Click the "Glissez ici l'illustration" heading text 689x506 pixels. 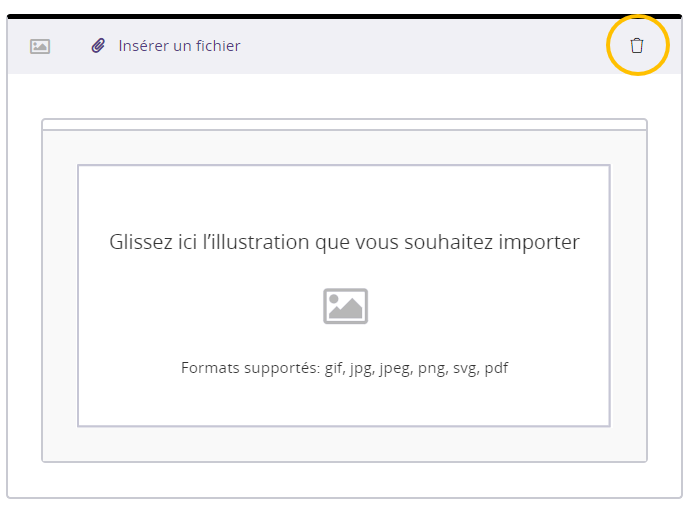click(344, 242)
